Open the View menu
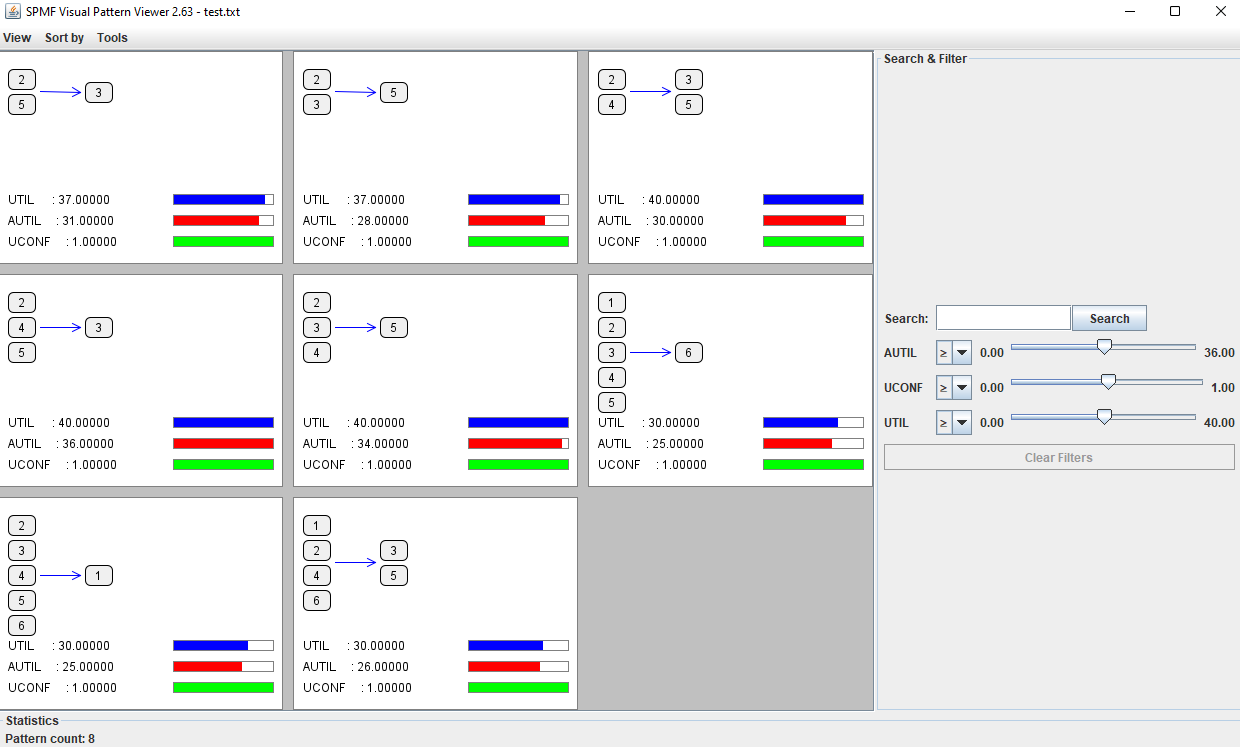The height and width of the screenshot is (747, 1240). point(17,38)
